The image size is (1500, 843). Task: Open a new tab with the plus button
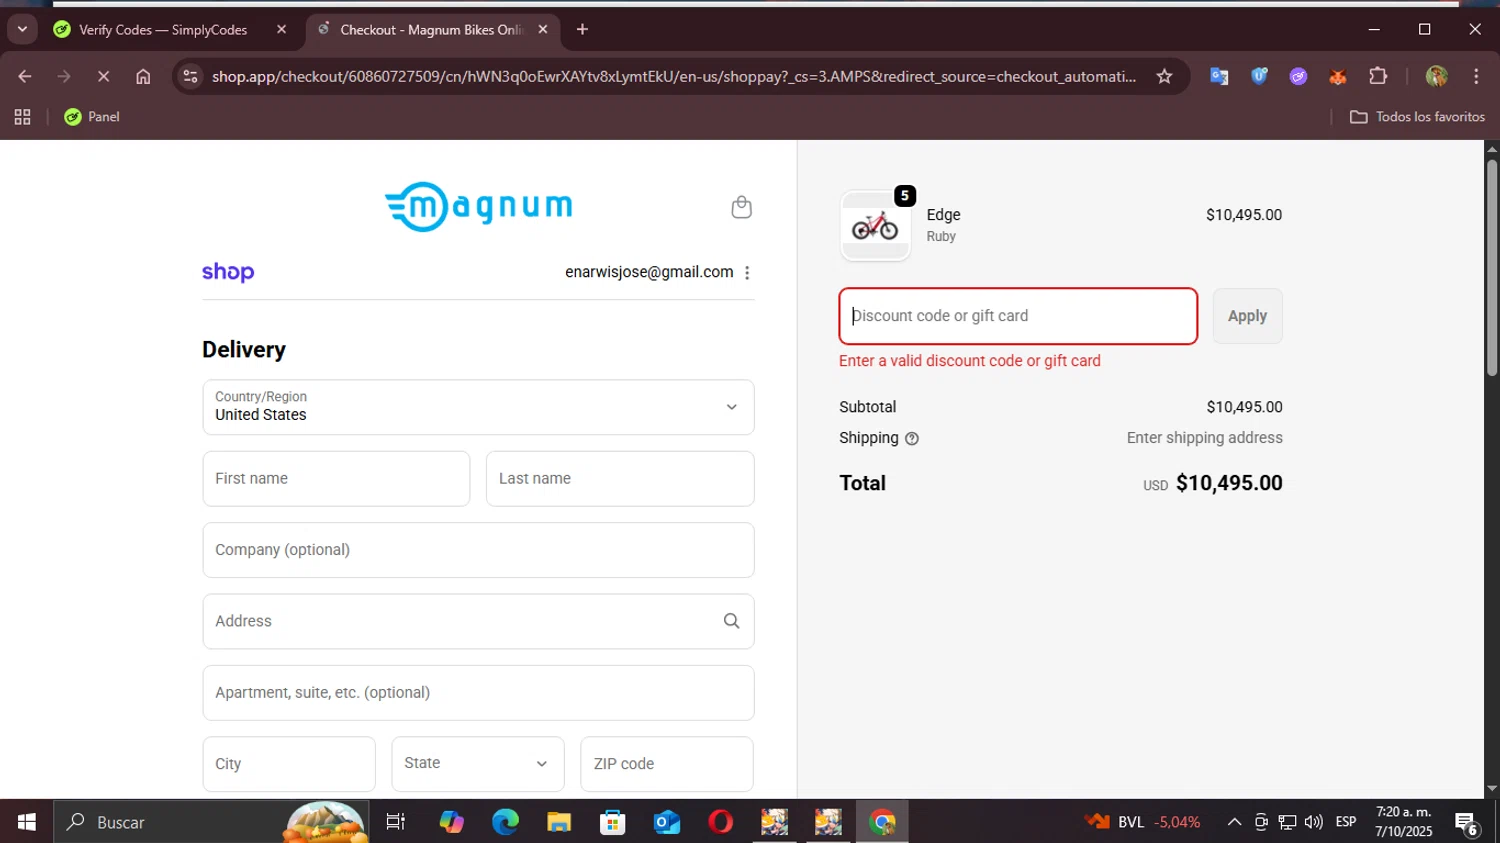coord(582,29)
